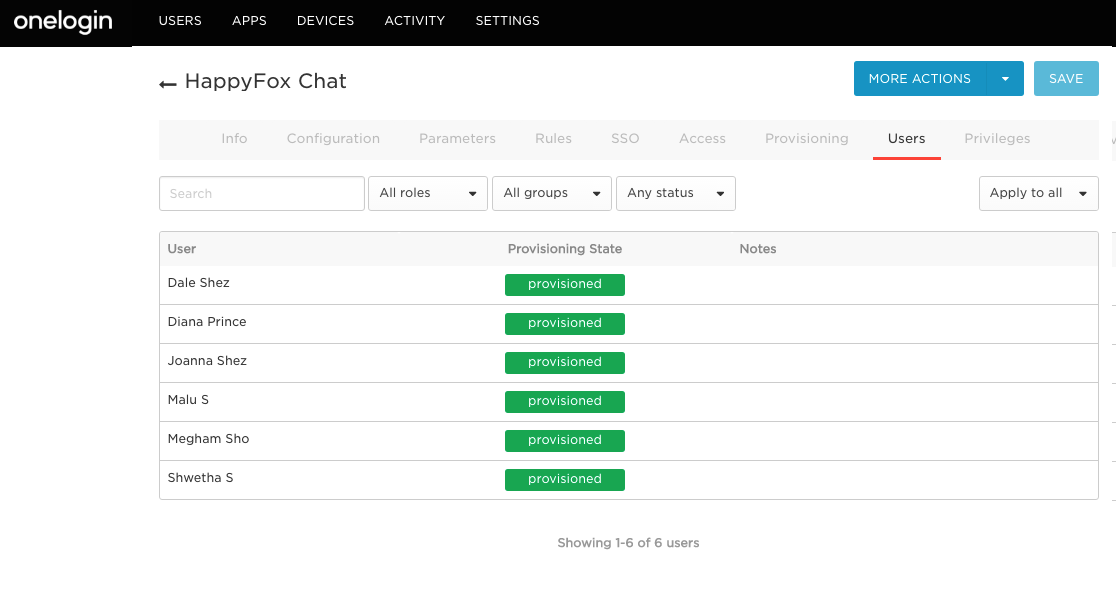Click the OneLogin logo
This screenshot has width=1116, height=589.
tap(63, 22)
